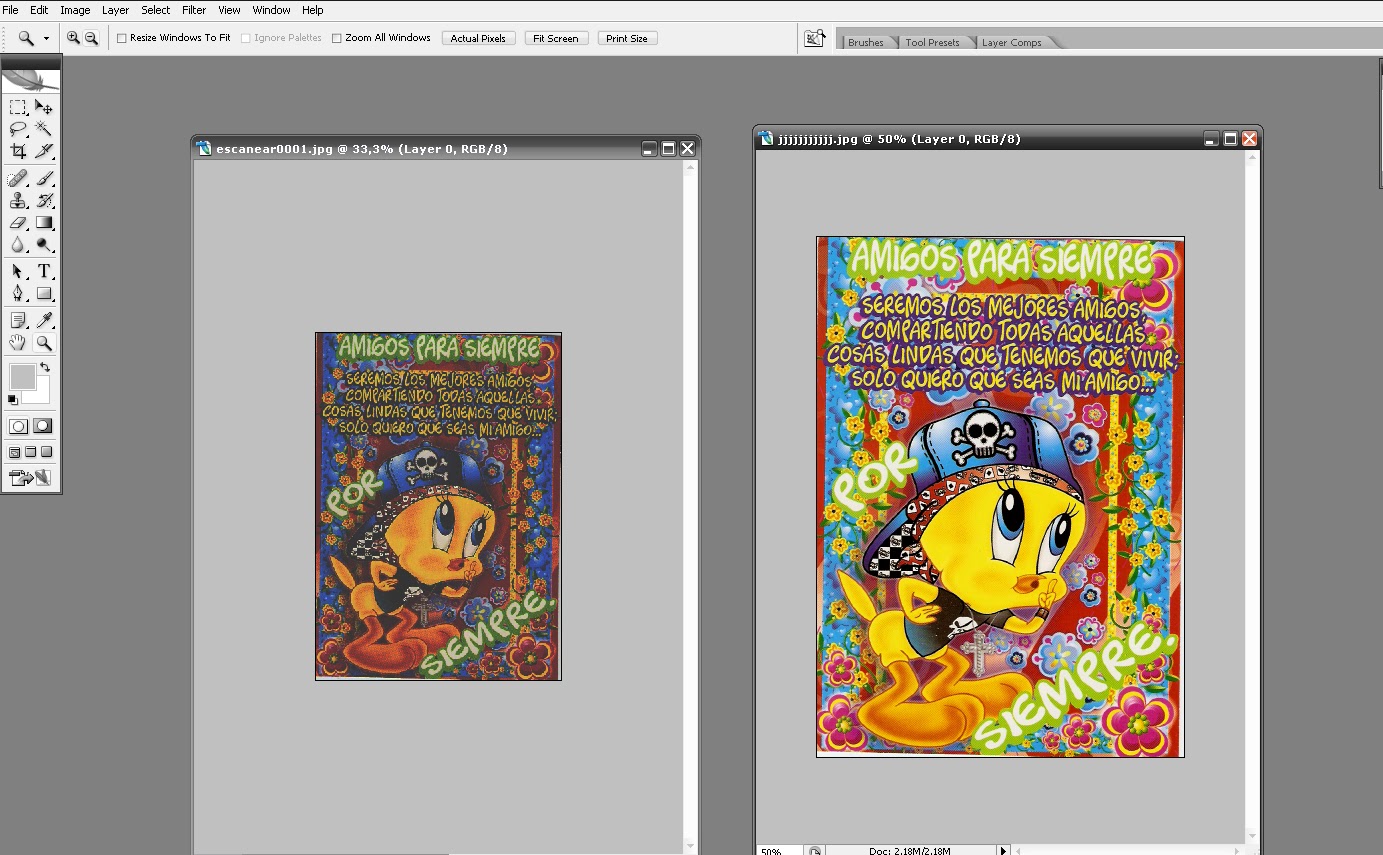Select the Dodge tool
This screenshot has width=1383, height=855.
point(44,245)
